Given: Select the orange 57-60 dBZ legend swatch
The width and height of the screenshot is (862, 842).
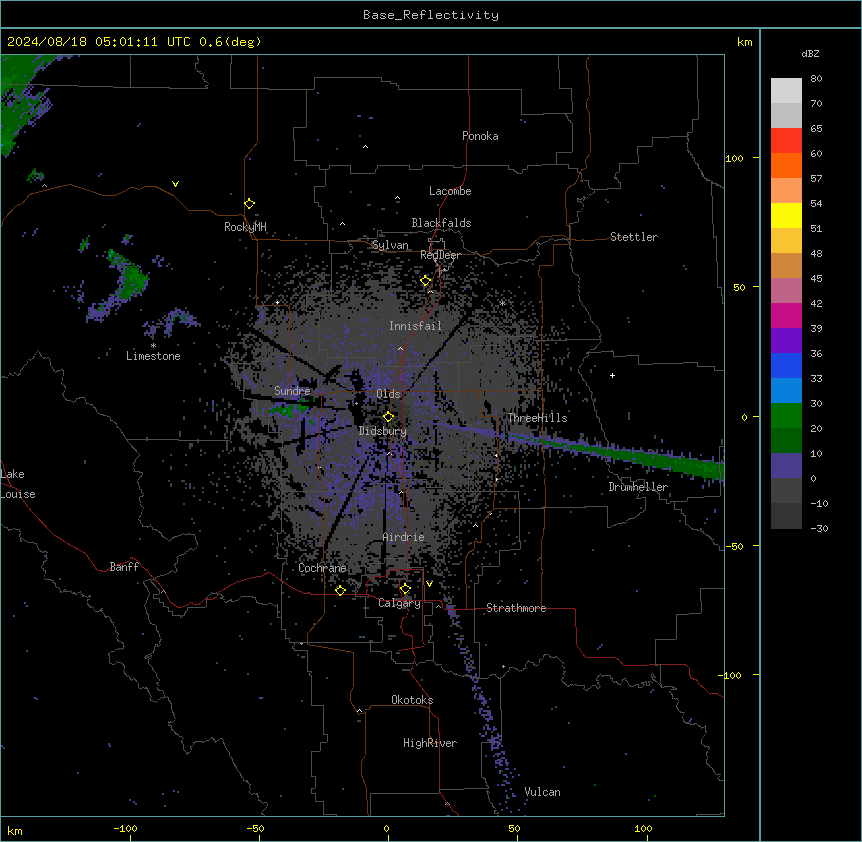Looking at the screenshot, I should tap(786, 166).
